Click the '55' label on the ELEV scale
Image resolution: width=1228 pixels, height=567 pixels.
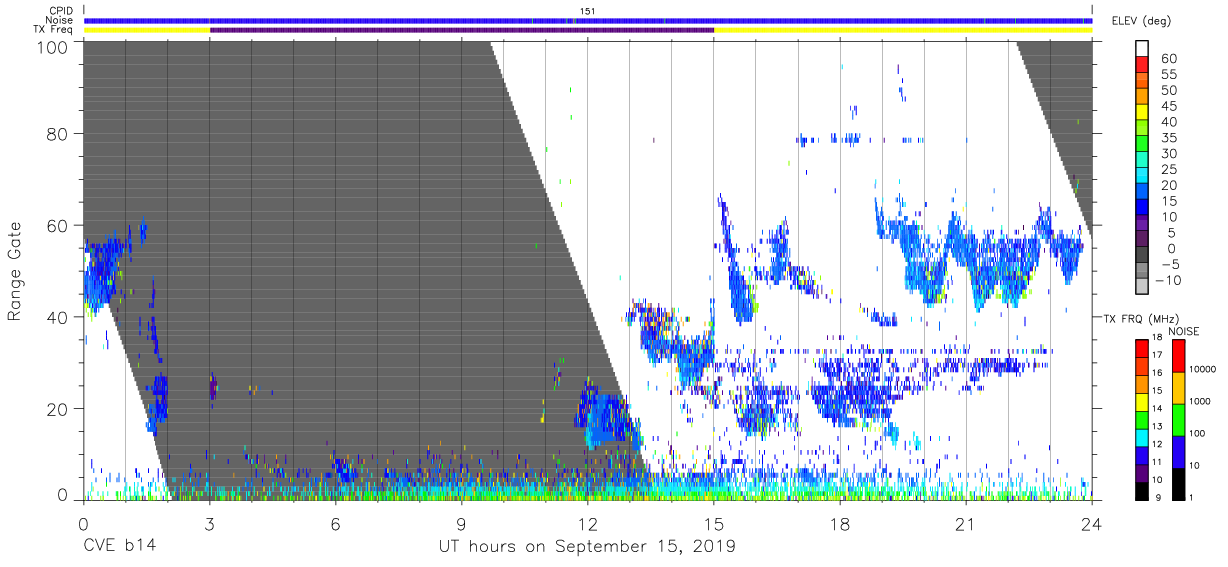[x=1170, y=75]
